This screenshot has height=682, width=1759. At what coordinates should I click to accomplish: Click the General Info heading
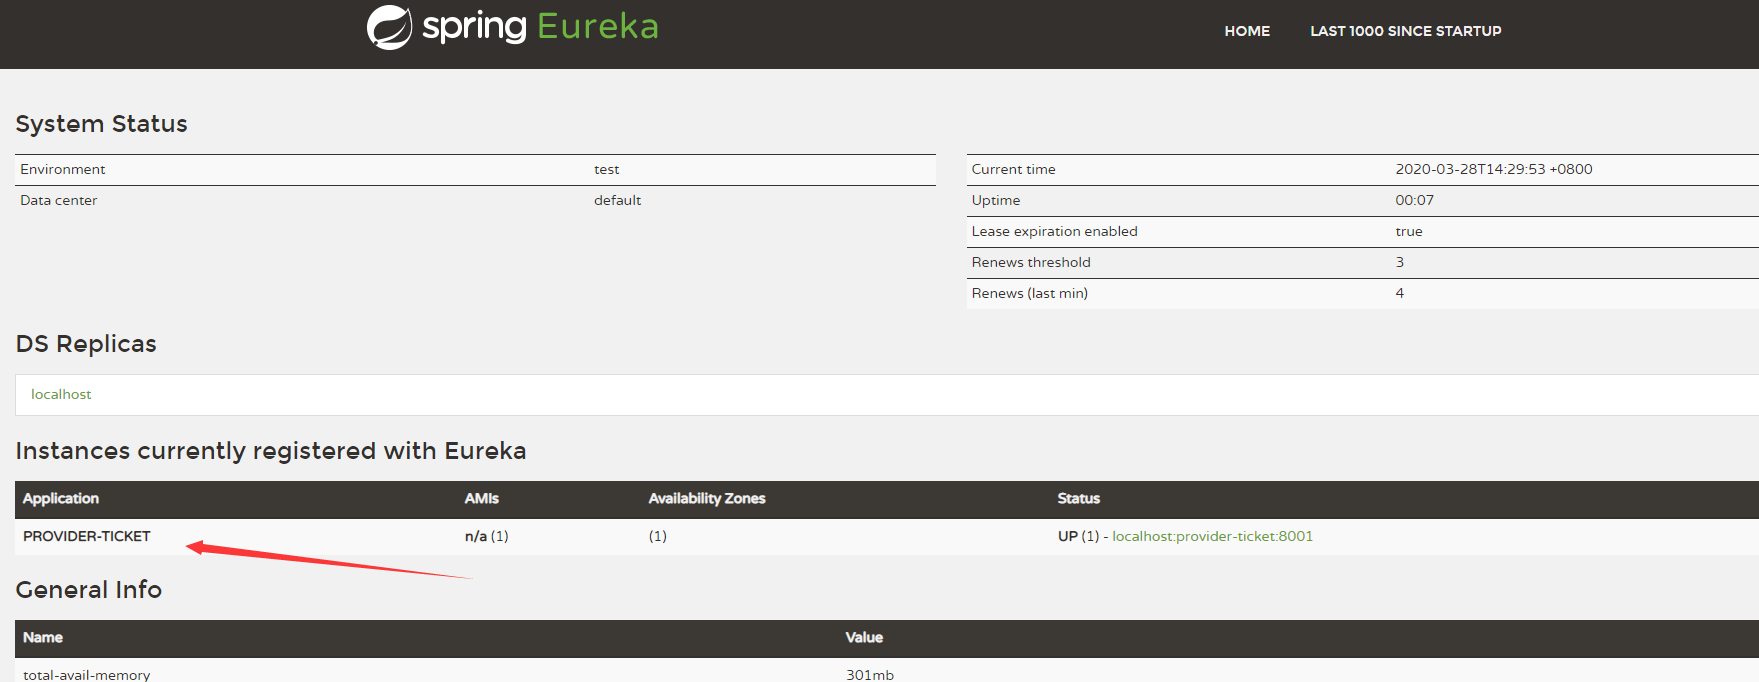click(88, 590)
